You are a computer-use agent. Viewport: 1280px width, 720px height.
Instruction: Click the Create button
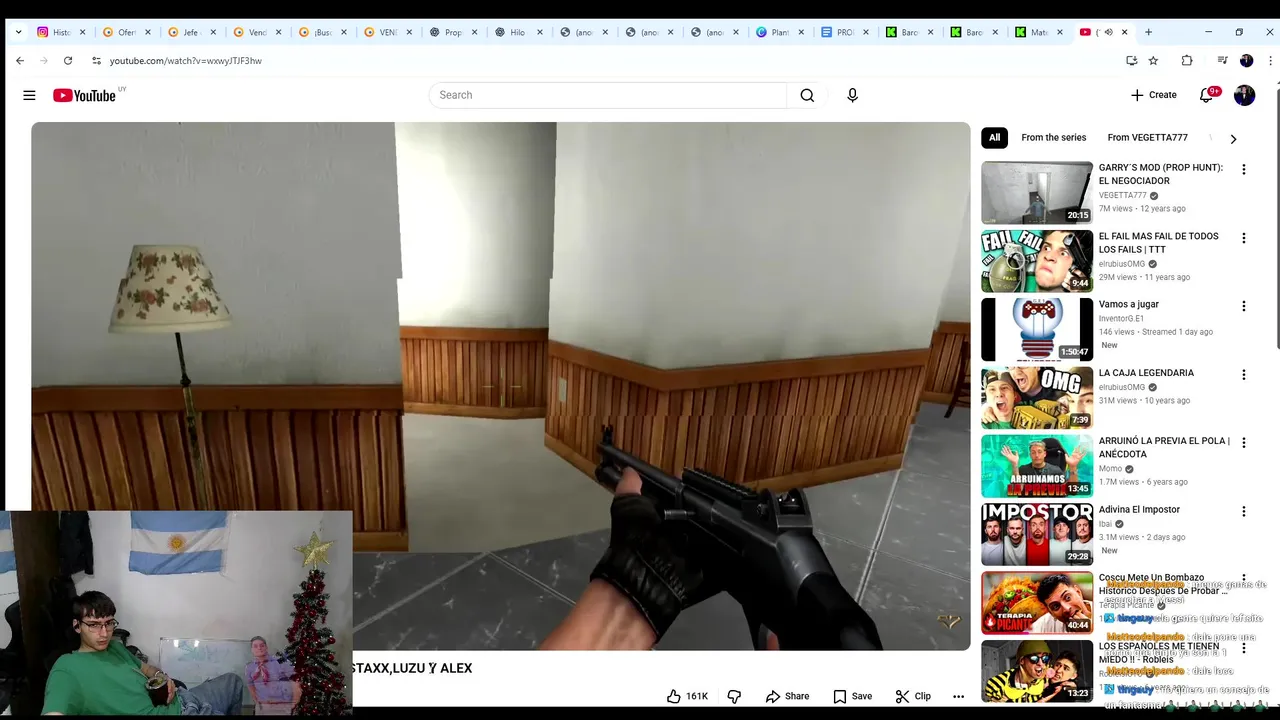click(1154, 95)
